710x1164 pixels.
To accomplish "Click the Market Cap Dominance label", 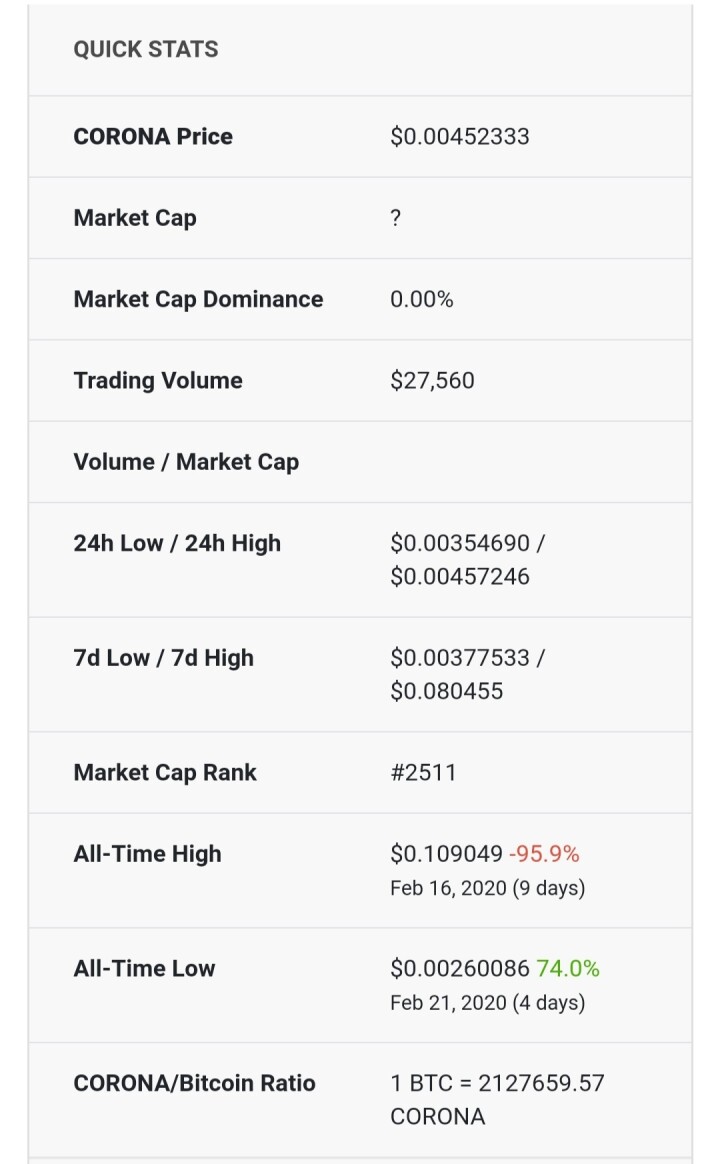I will click(x=198, y=299).
